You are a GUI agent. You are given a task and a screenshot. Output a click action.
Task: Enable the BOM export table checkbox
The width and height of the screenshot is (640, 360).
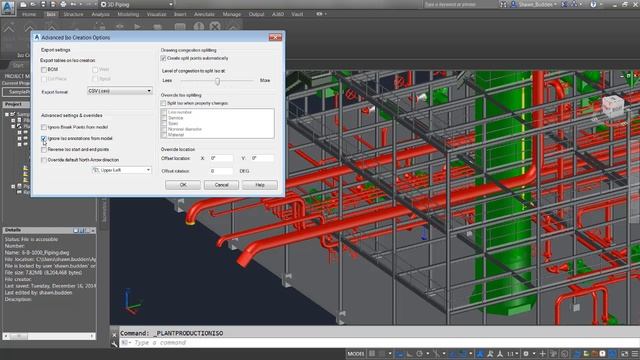coord(44,70)
